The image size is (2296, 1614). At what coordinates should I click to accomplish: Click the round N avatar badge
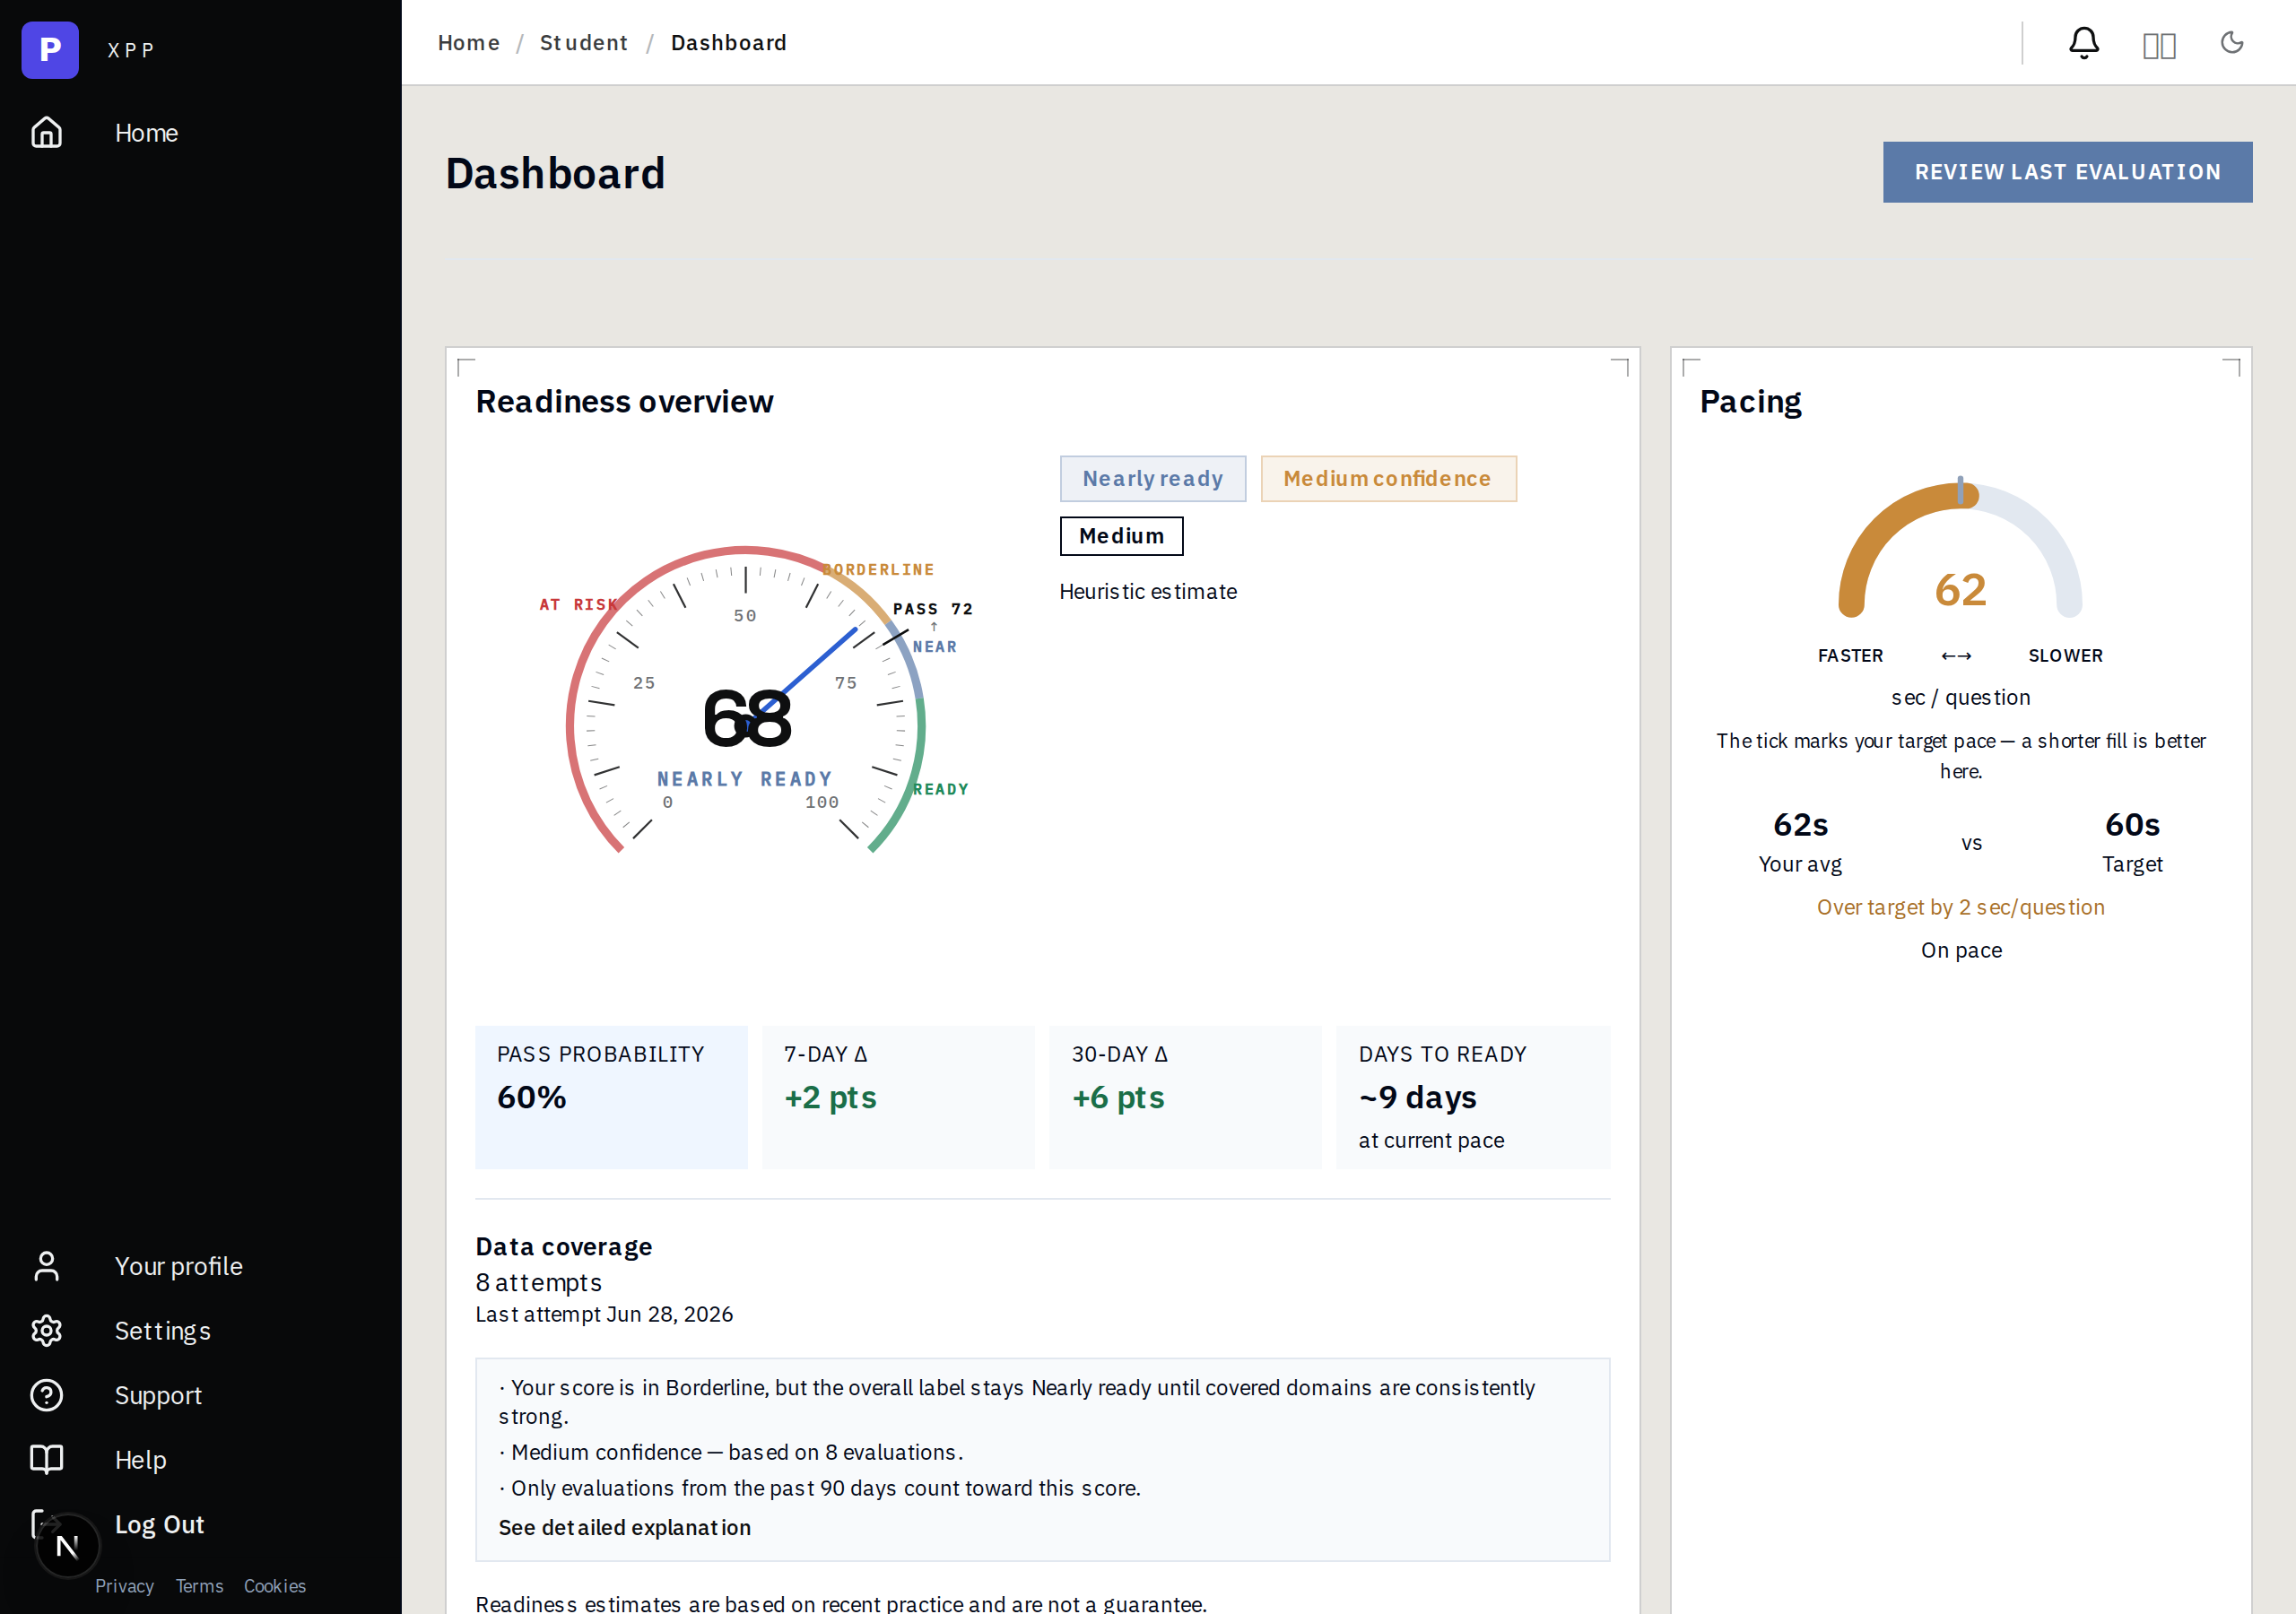tap(68, 1546)
